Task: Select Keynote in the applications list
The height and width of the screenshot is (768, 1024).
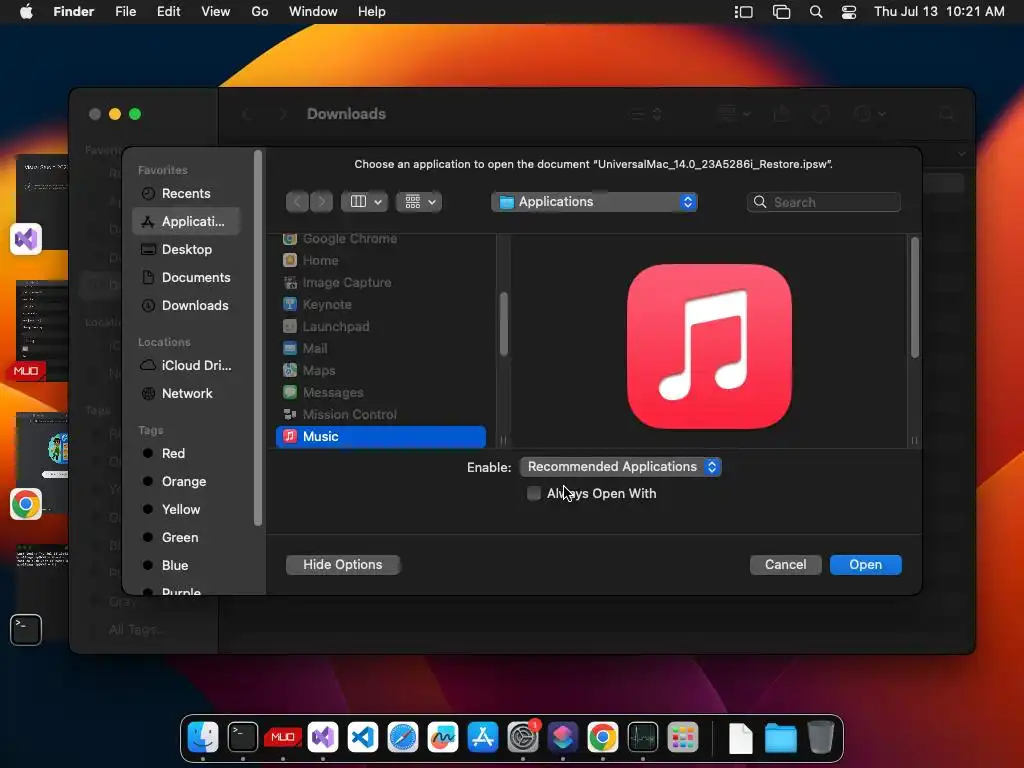Action: coord(381,304)
